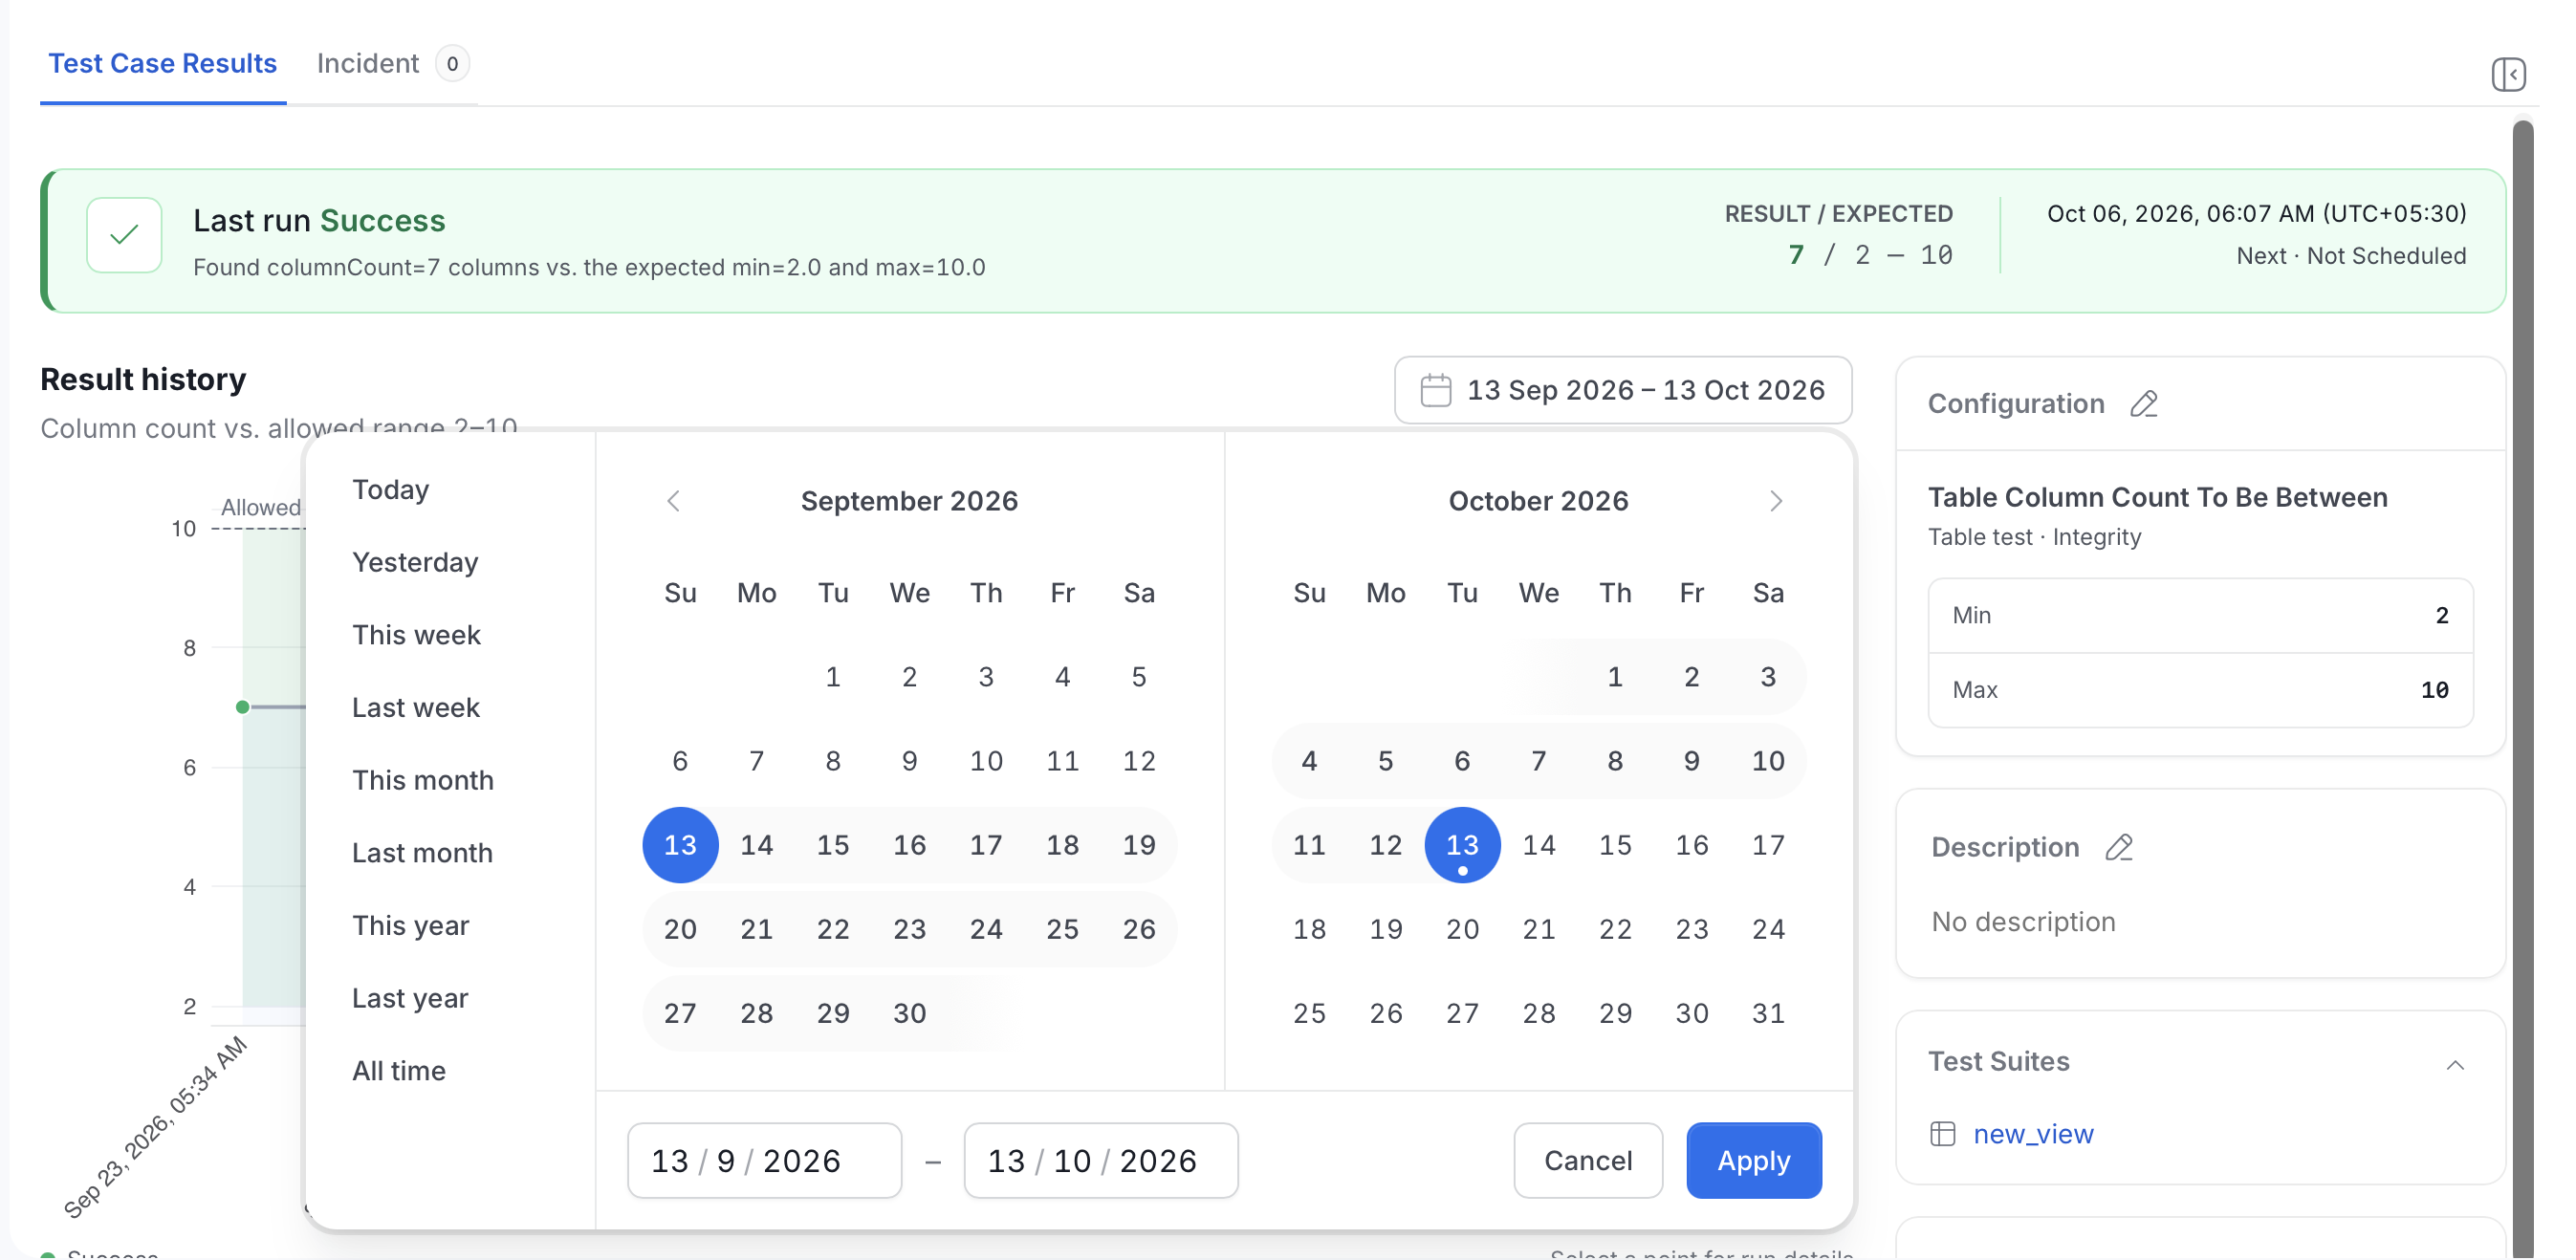
Task: Open the date range picker 13 Sep 2026 – 13 Oct 2026
Action: [x=1622, y=390]
